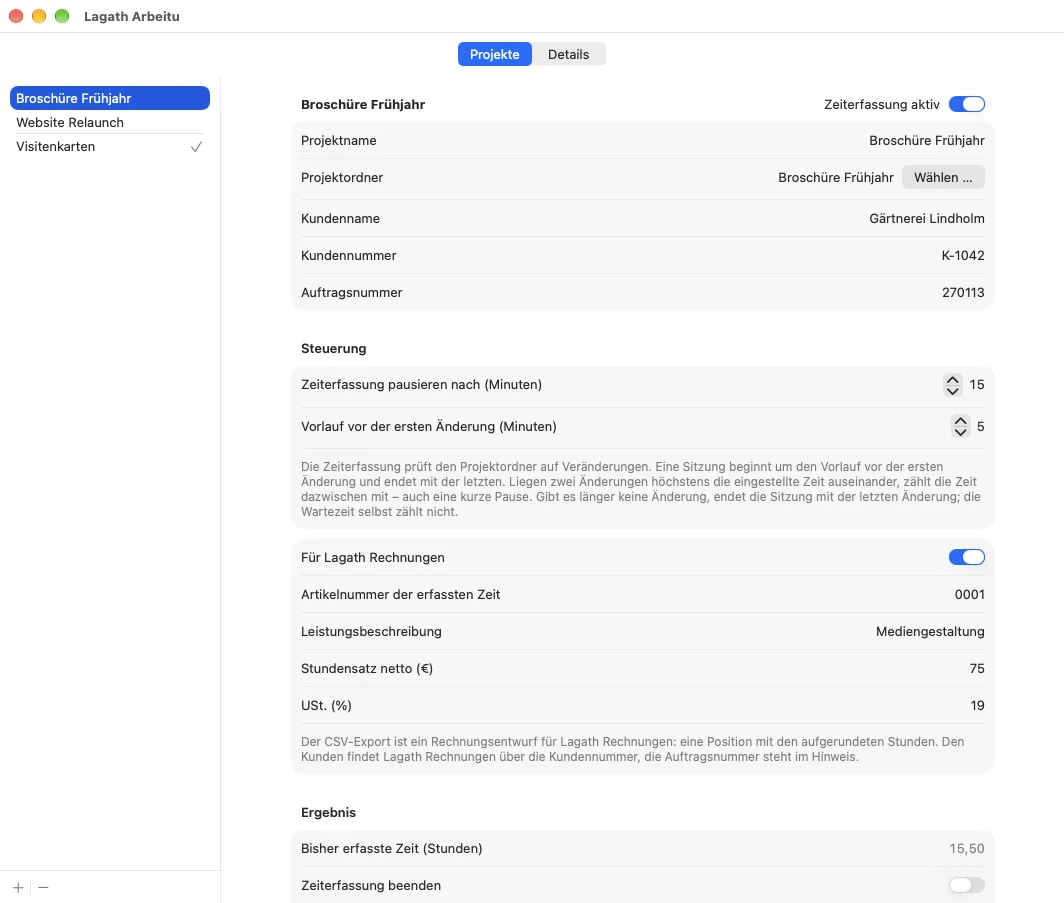Click the Ergebnis section heading
1064x903 pixels.
[x=328, y=813]
